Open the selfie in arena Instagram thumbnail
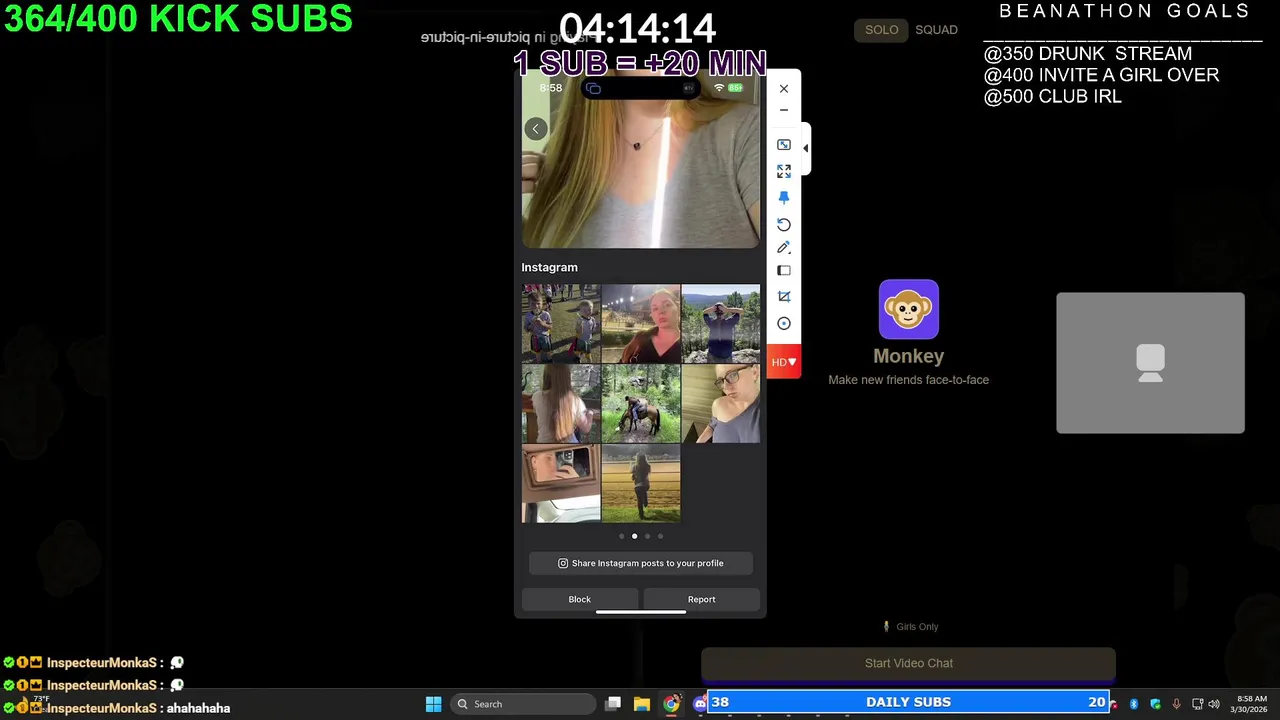The image size is (1280, 720). pos(641,323)
